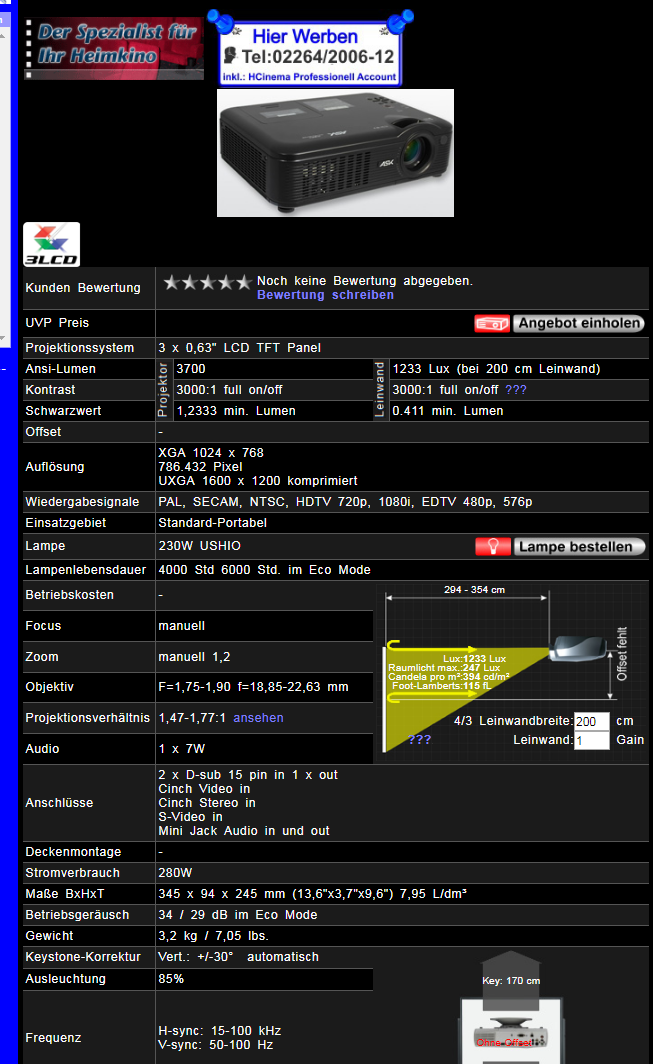Viewport: 653px width, 1064px height.
Task: Click the 'Kunden Bewertung' label
Action: (83, 288)
